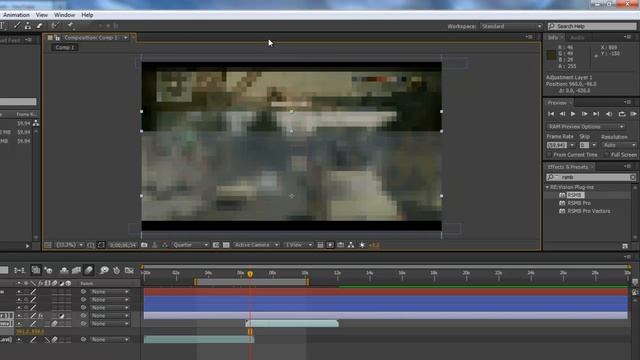Viewport: 640px width, 360px height.
Task: Select the Eraser tool
Action: (x=40, y=26)
